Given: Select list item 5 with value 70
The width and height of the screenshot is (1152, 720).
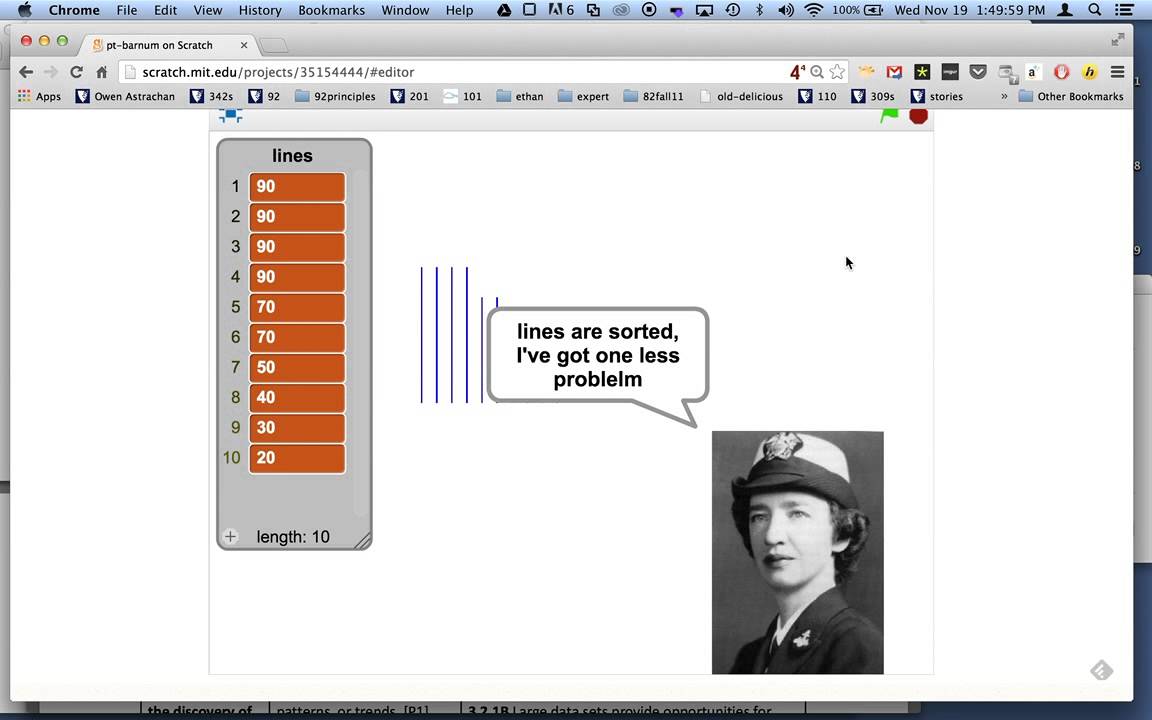Looking at the screenshot, I should click(x=297, y=307).
